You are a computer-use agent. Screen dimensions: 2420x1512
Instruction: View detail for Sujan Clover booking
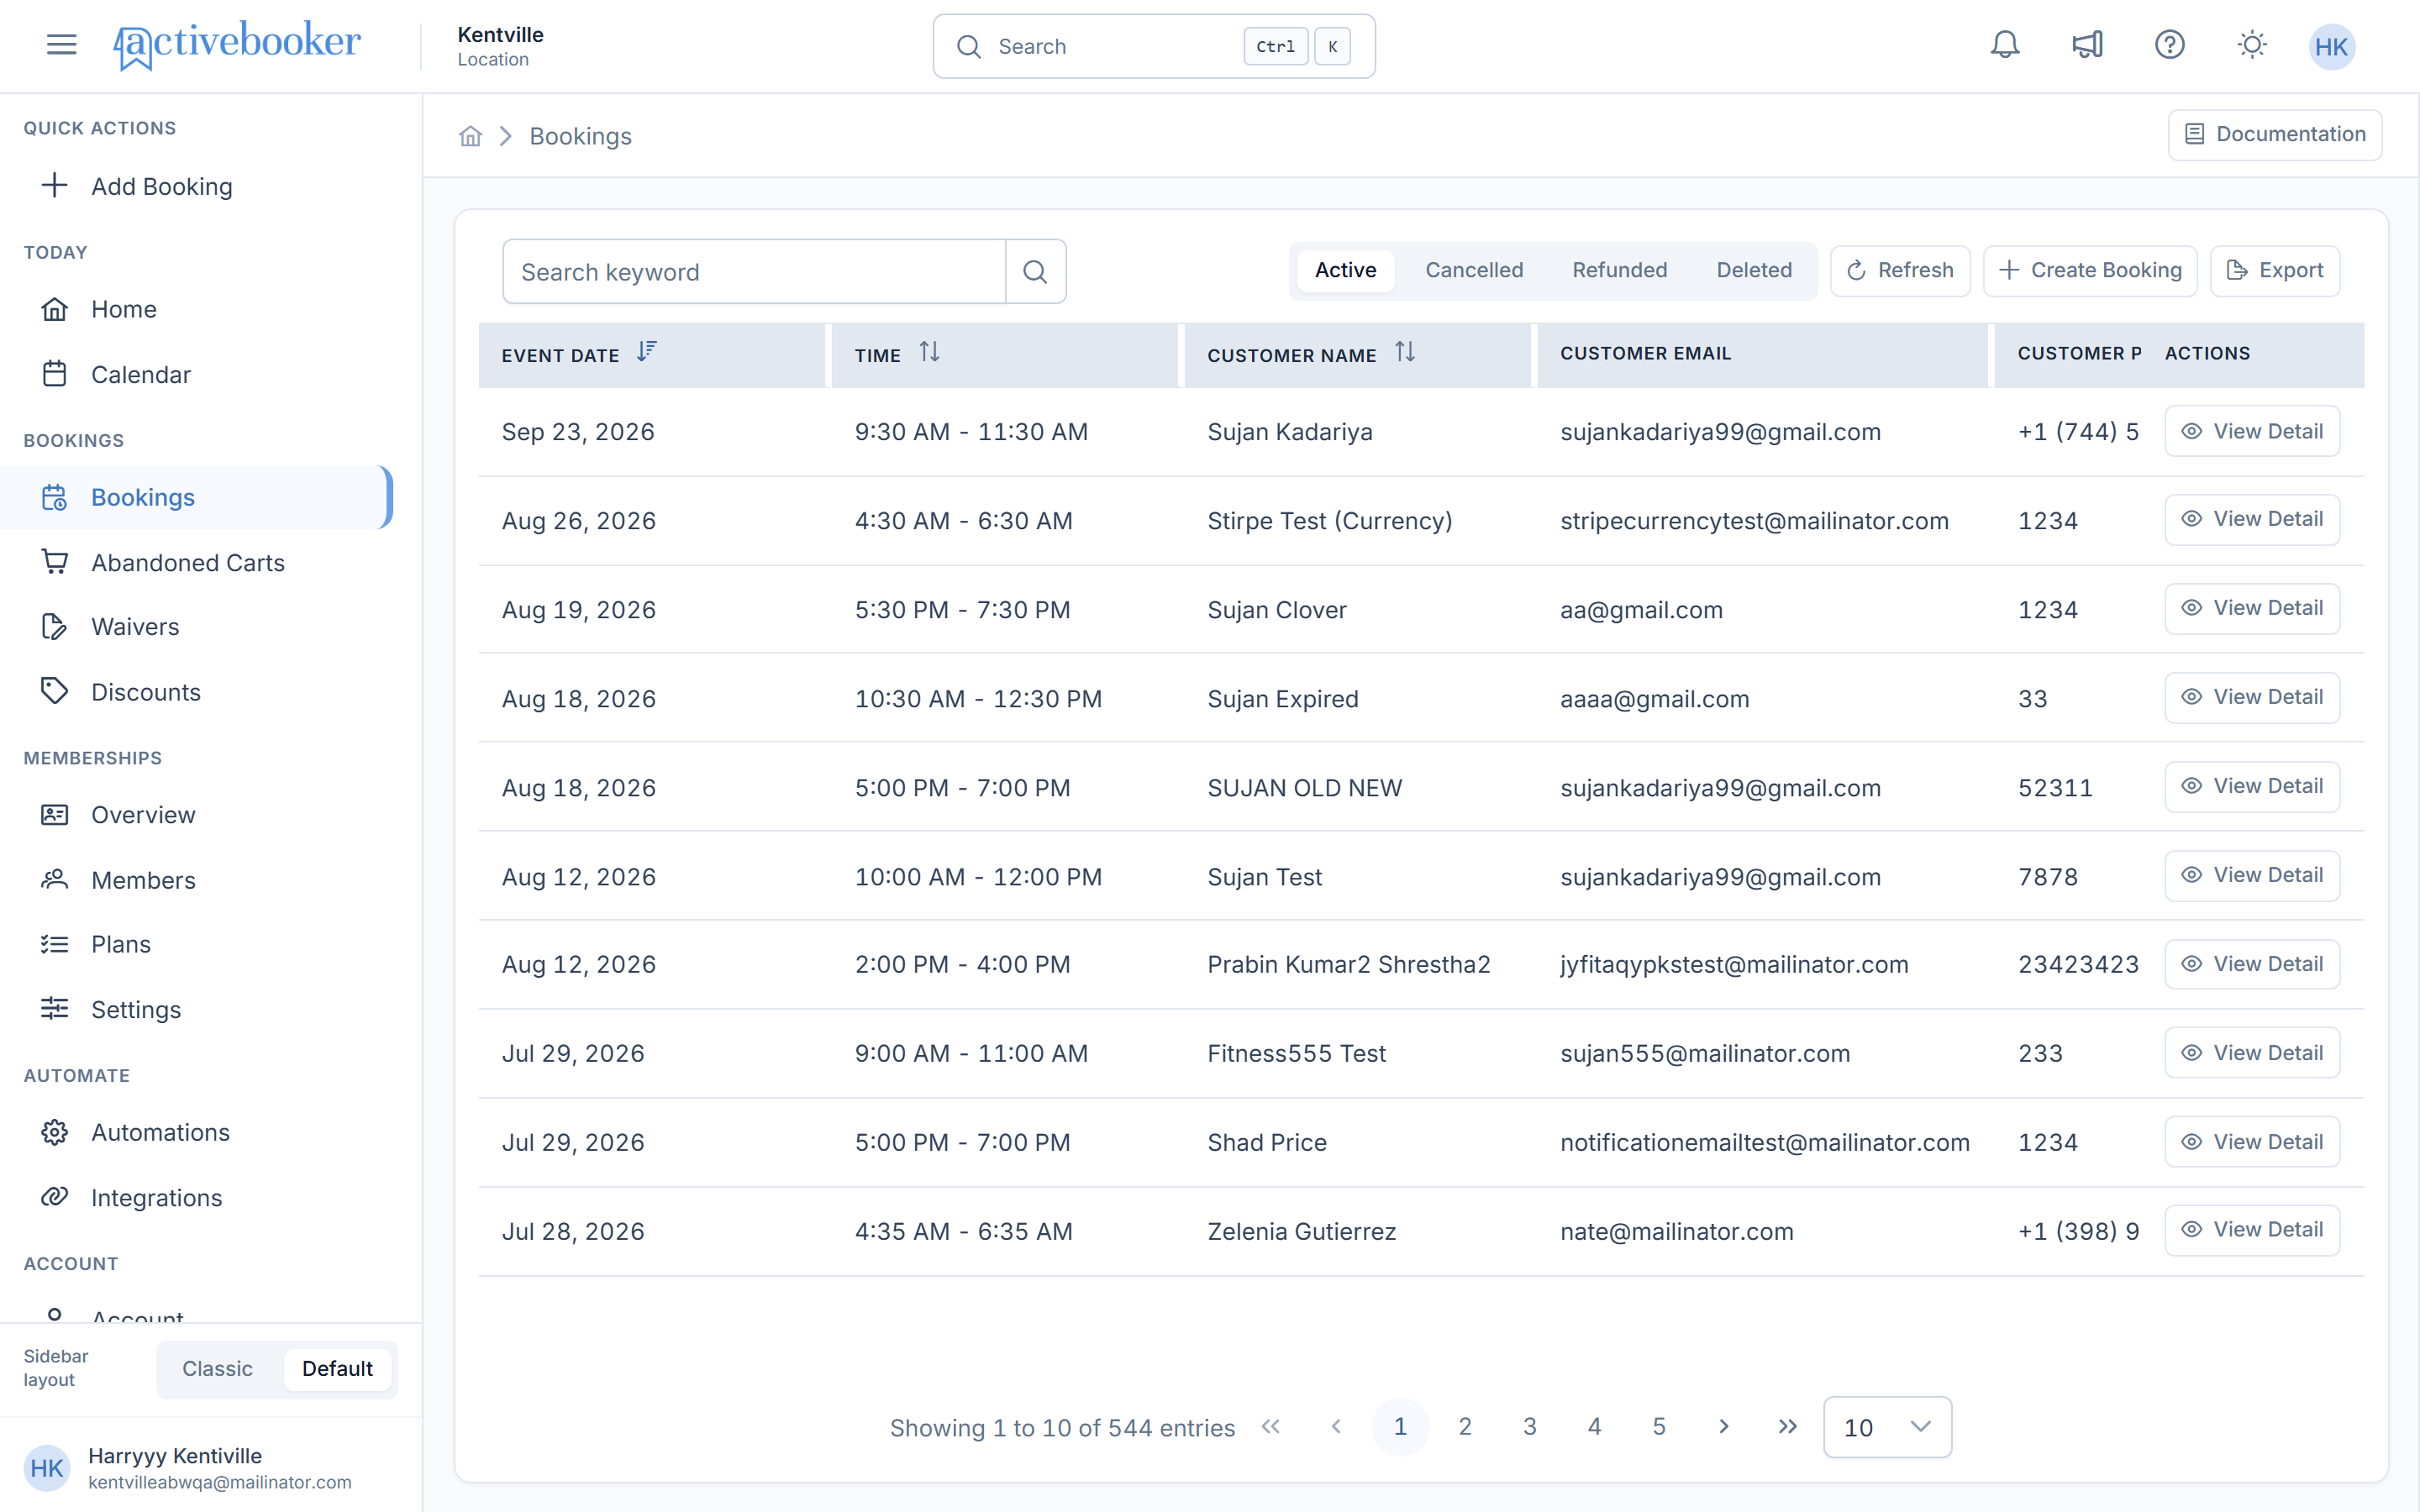2252,608
